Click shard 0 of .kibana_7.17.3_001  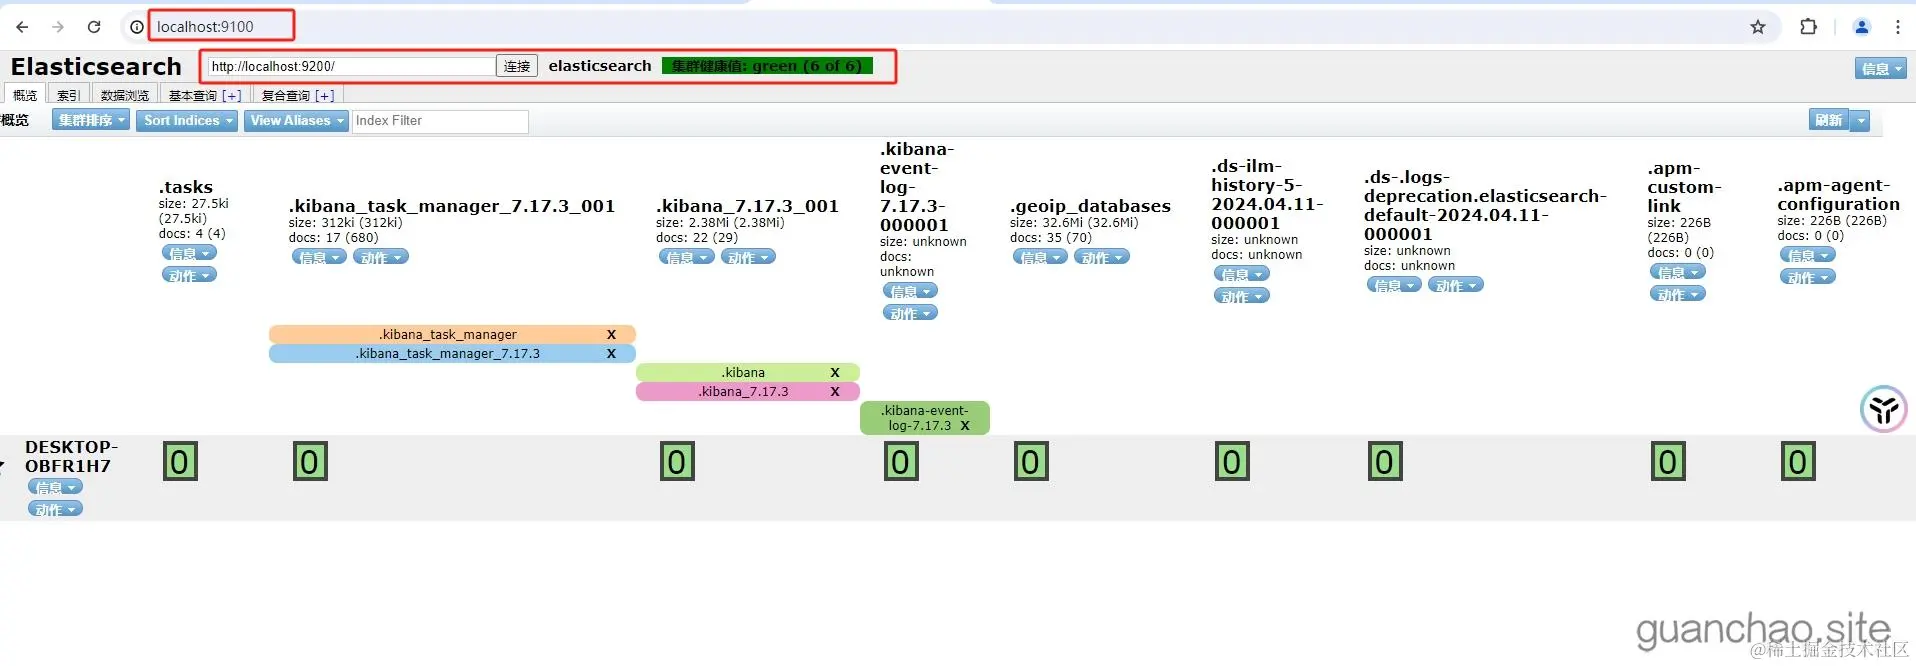677,462
